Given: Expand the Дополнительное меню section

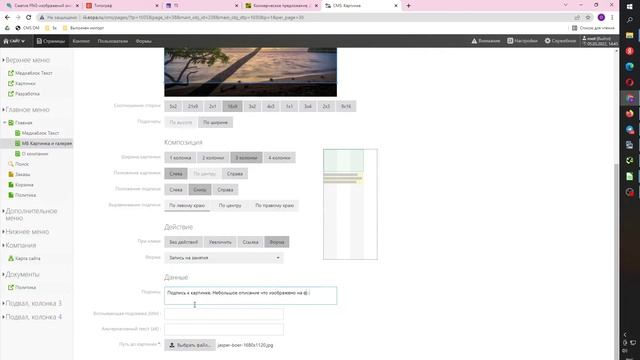Looking at the screenshot, I should [x=3, y=211].
